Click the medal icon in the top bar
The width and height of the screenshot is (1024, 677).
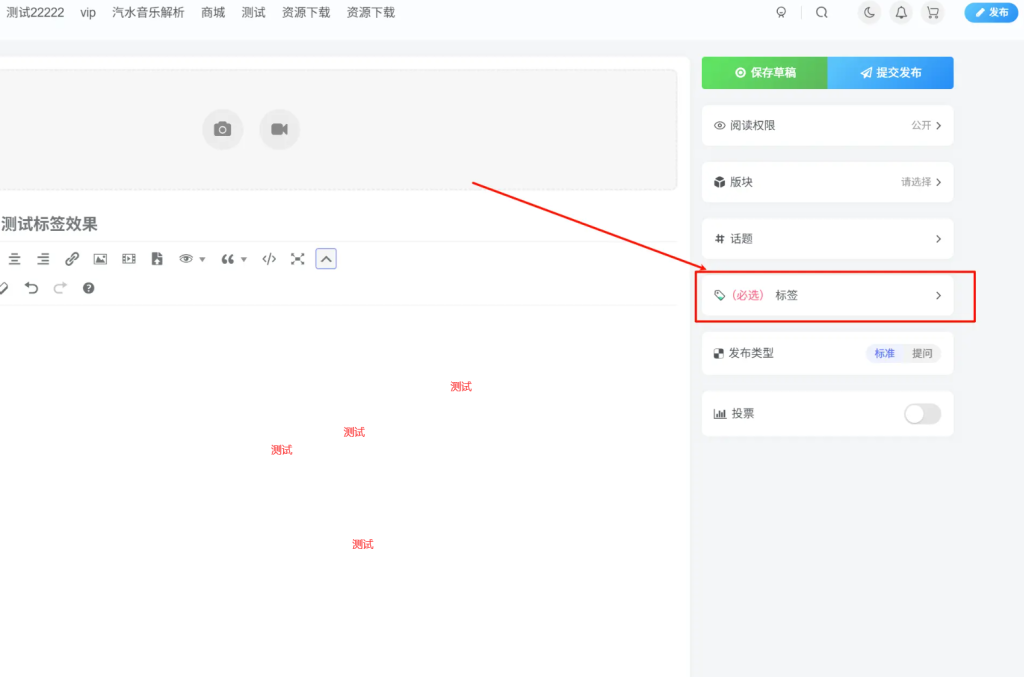pyautogui.click(x=781, y=12)
